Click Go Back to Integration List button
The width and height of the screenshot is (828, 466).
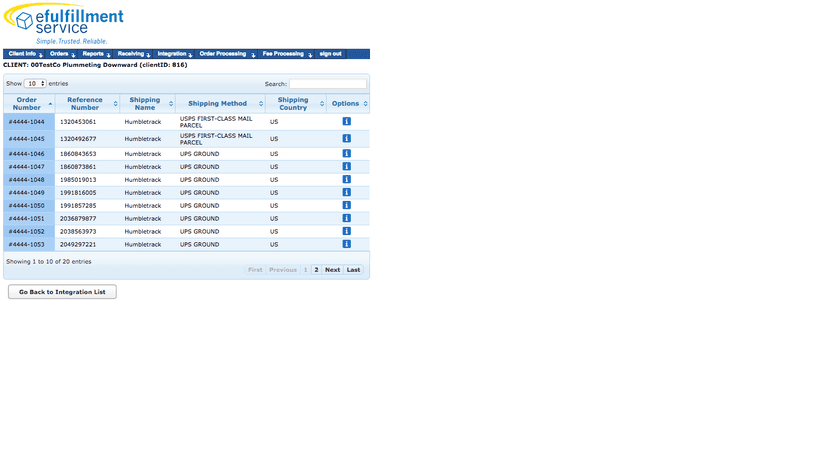[x=62, y=292]
